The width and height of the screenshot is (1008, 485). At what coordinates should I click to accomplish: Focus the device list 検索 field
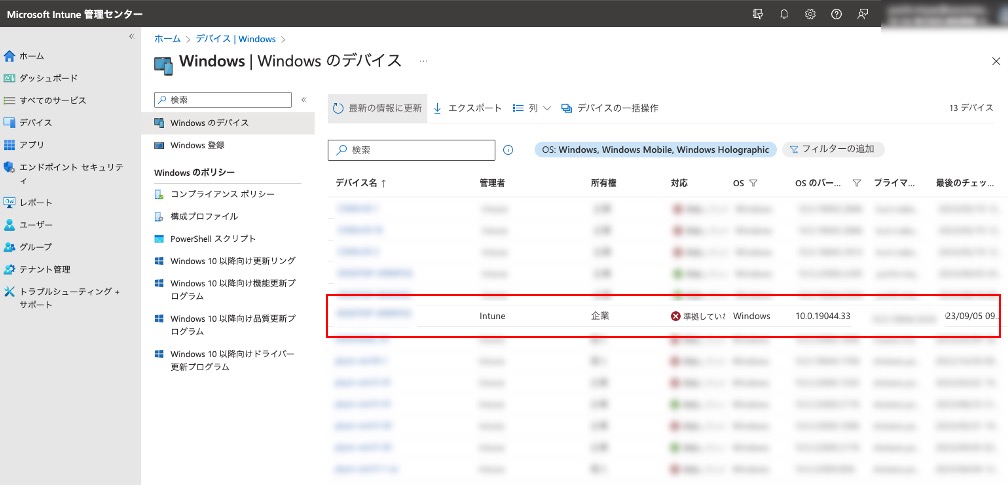[411, 150]
